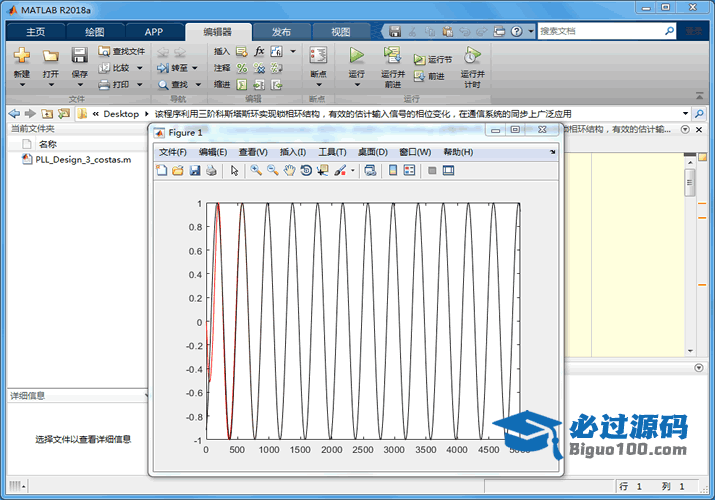715x500 pixels.
Task: Expand the 打开 dropdown arrow
Action: [51, 85]
